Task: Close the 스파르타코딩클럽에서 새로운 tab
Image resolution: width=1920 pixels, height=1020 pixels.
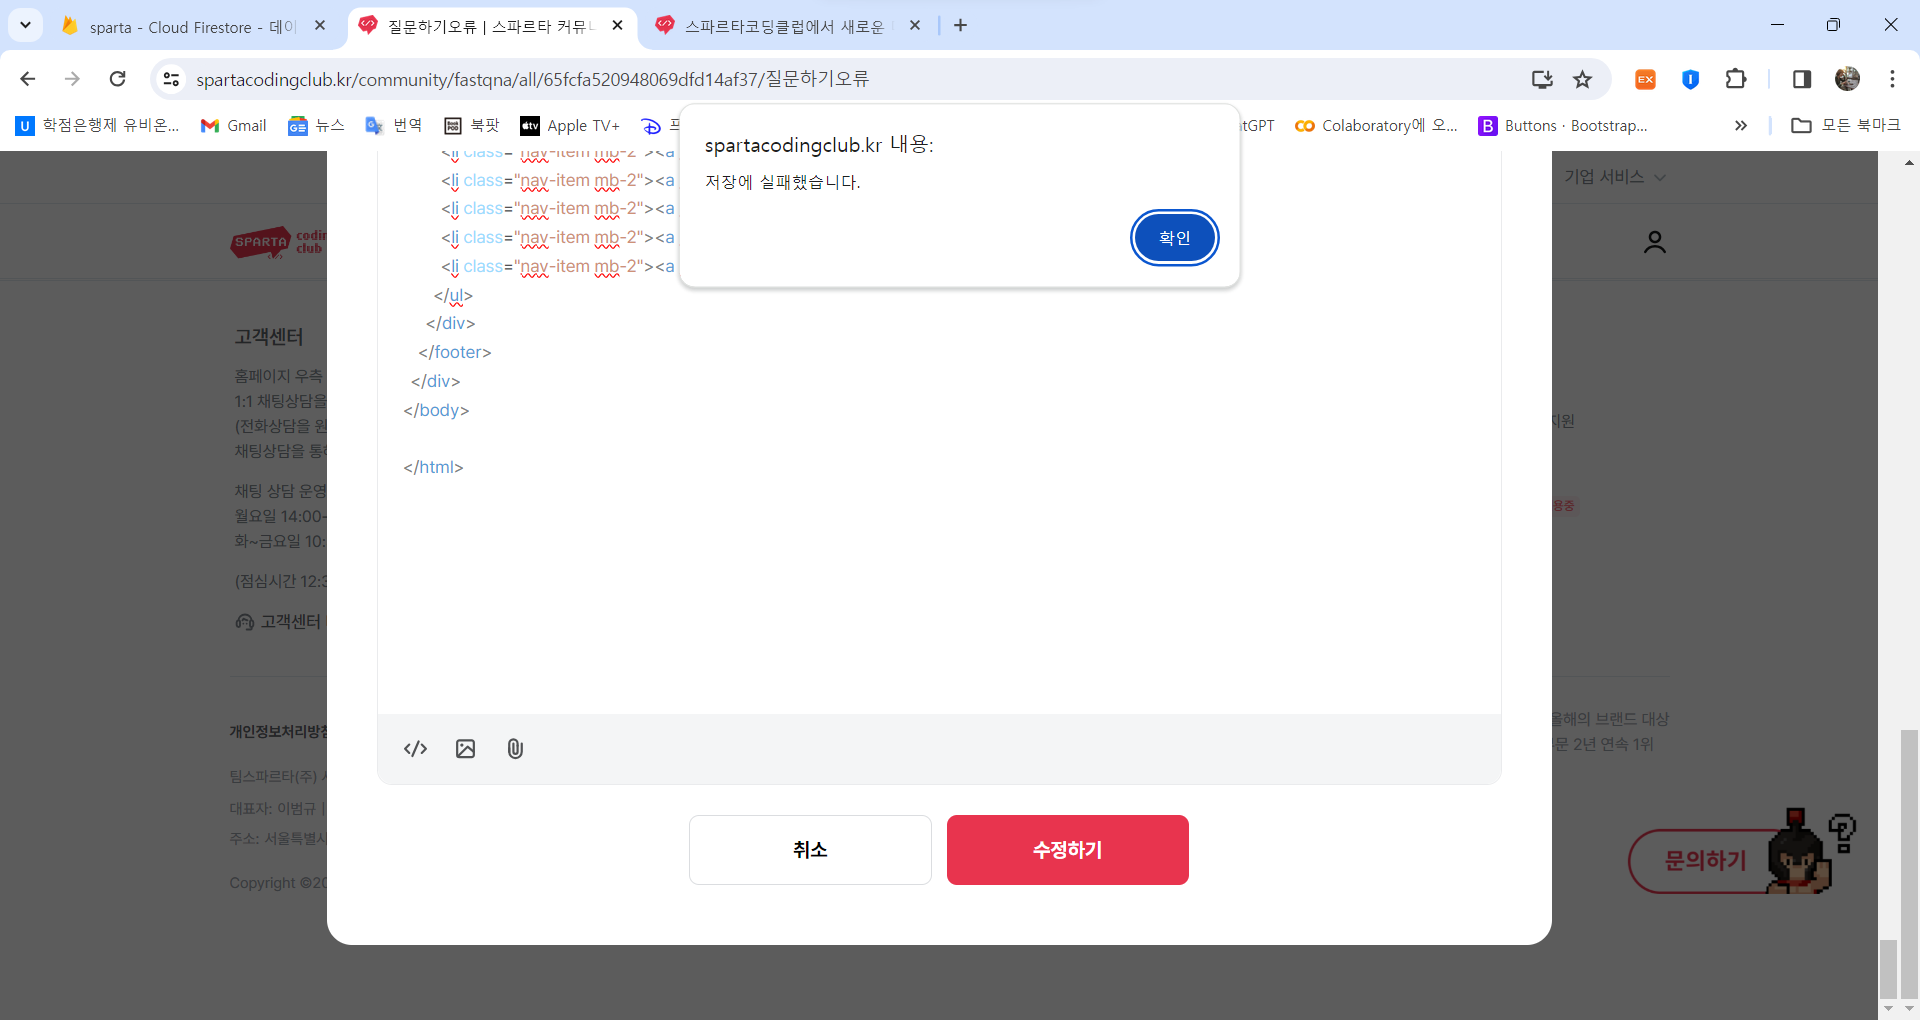Action: pos(915,26)
